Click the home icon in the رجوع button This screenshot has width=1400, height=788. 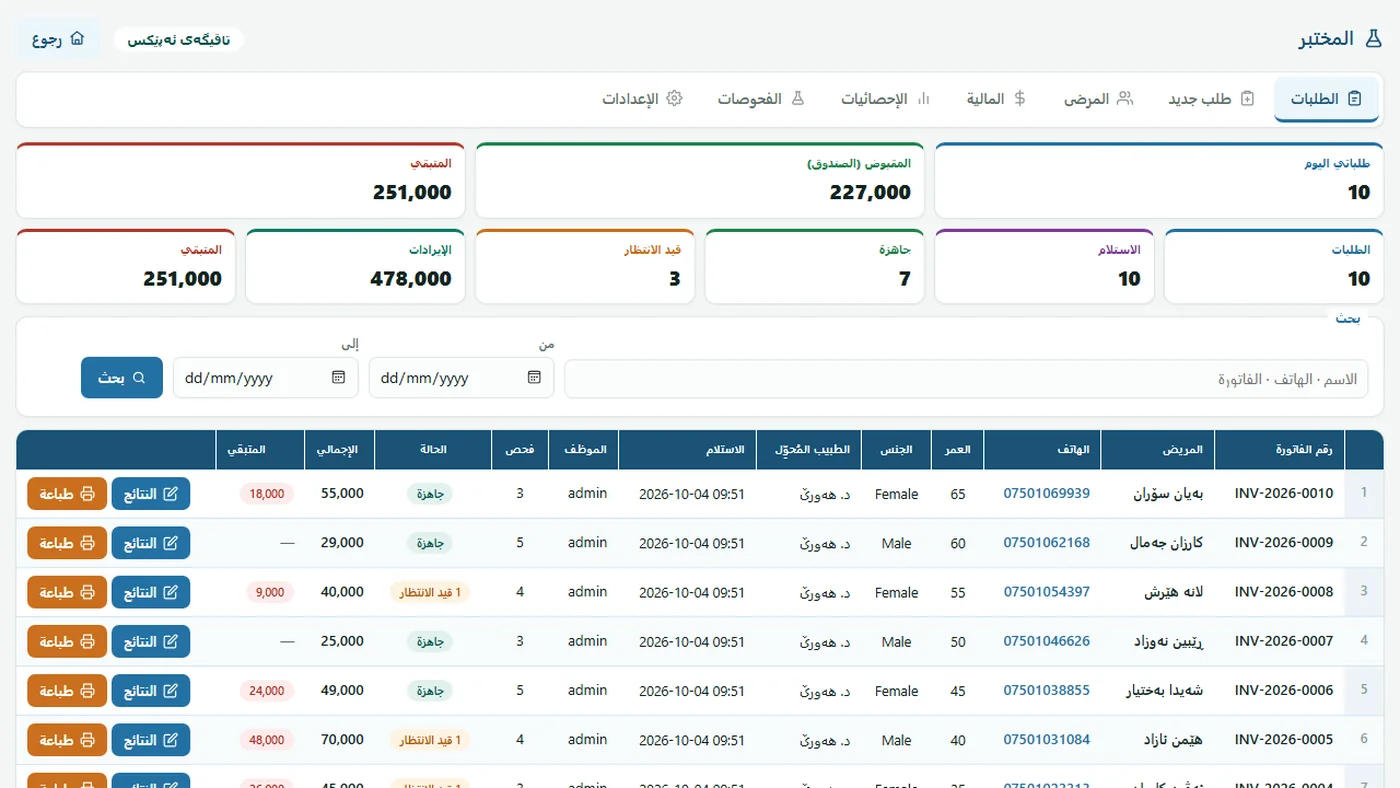(77, 39)
